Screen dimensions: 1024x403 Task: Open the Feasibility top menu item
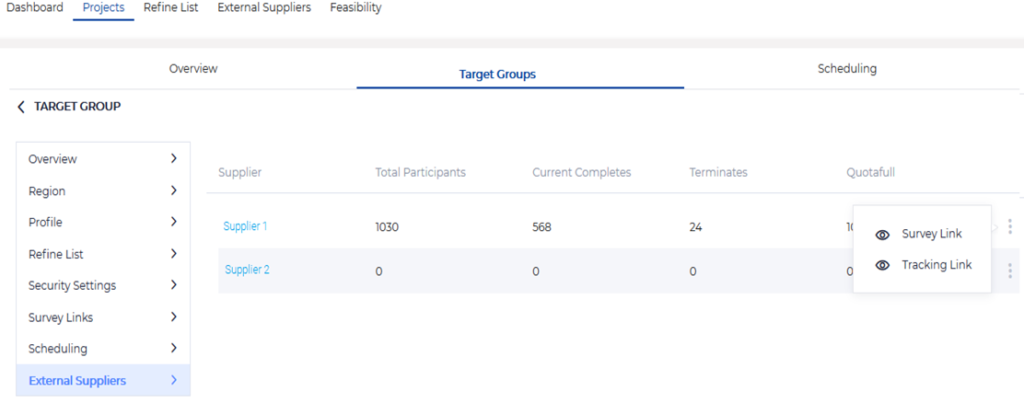click(355, 8)
